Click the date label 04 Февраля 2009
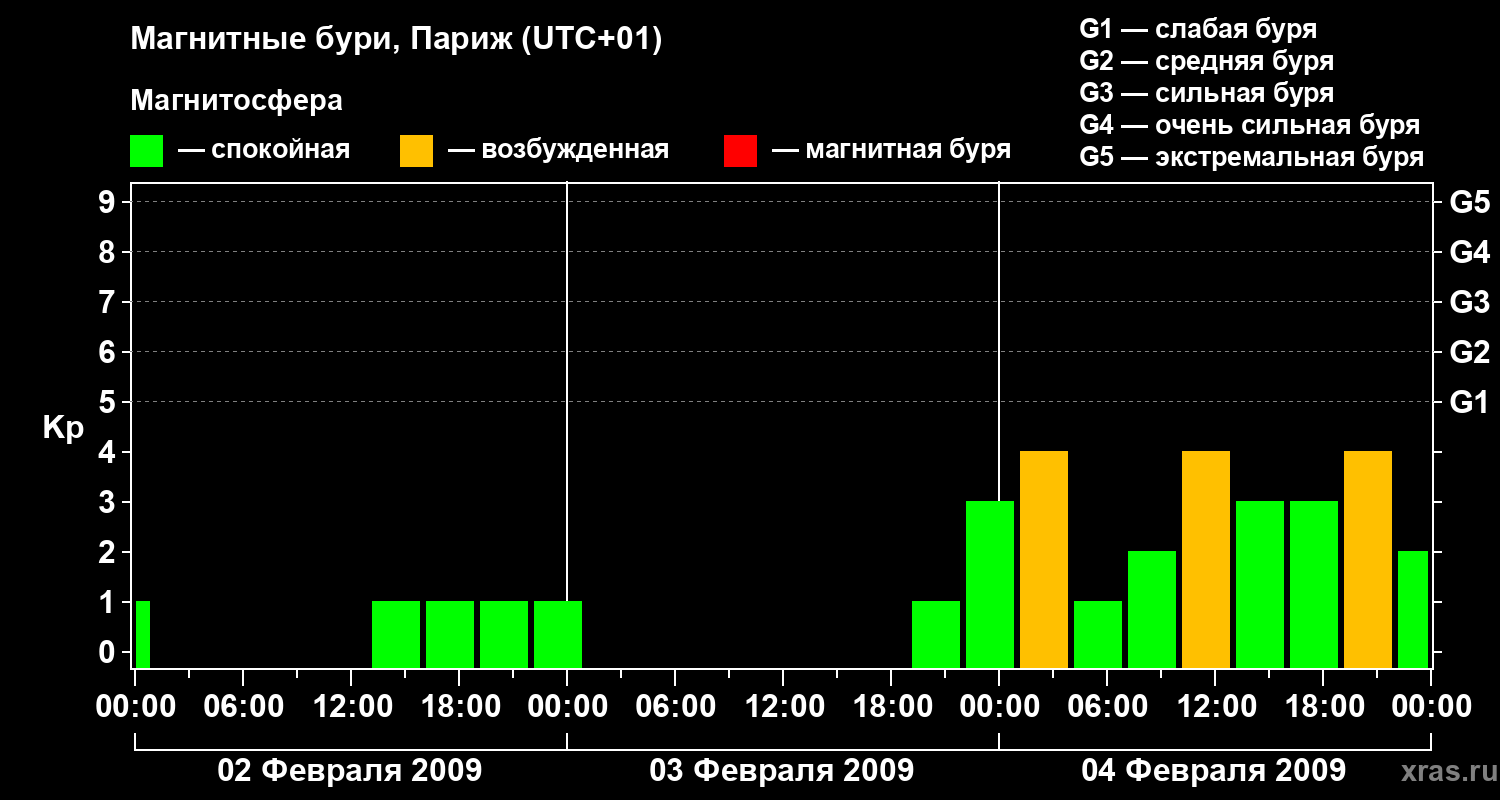Image resolution: width=1500 pixels, height=800 pixels. tap(1214, 771)
